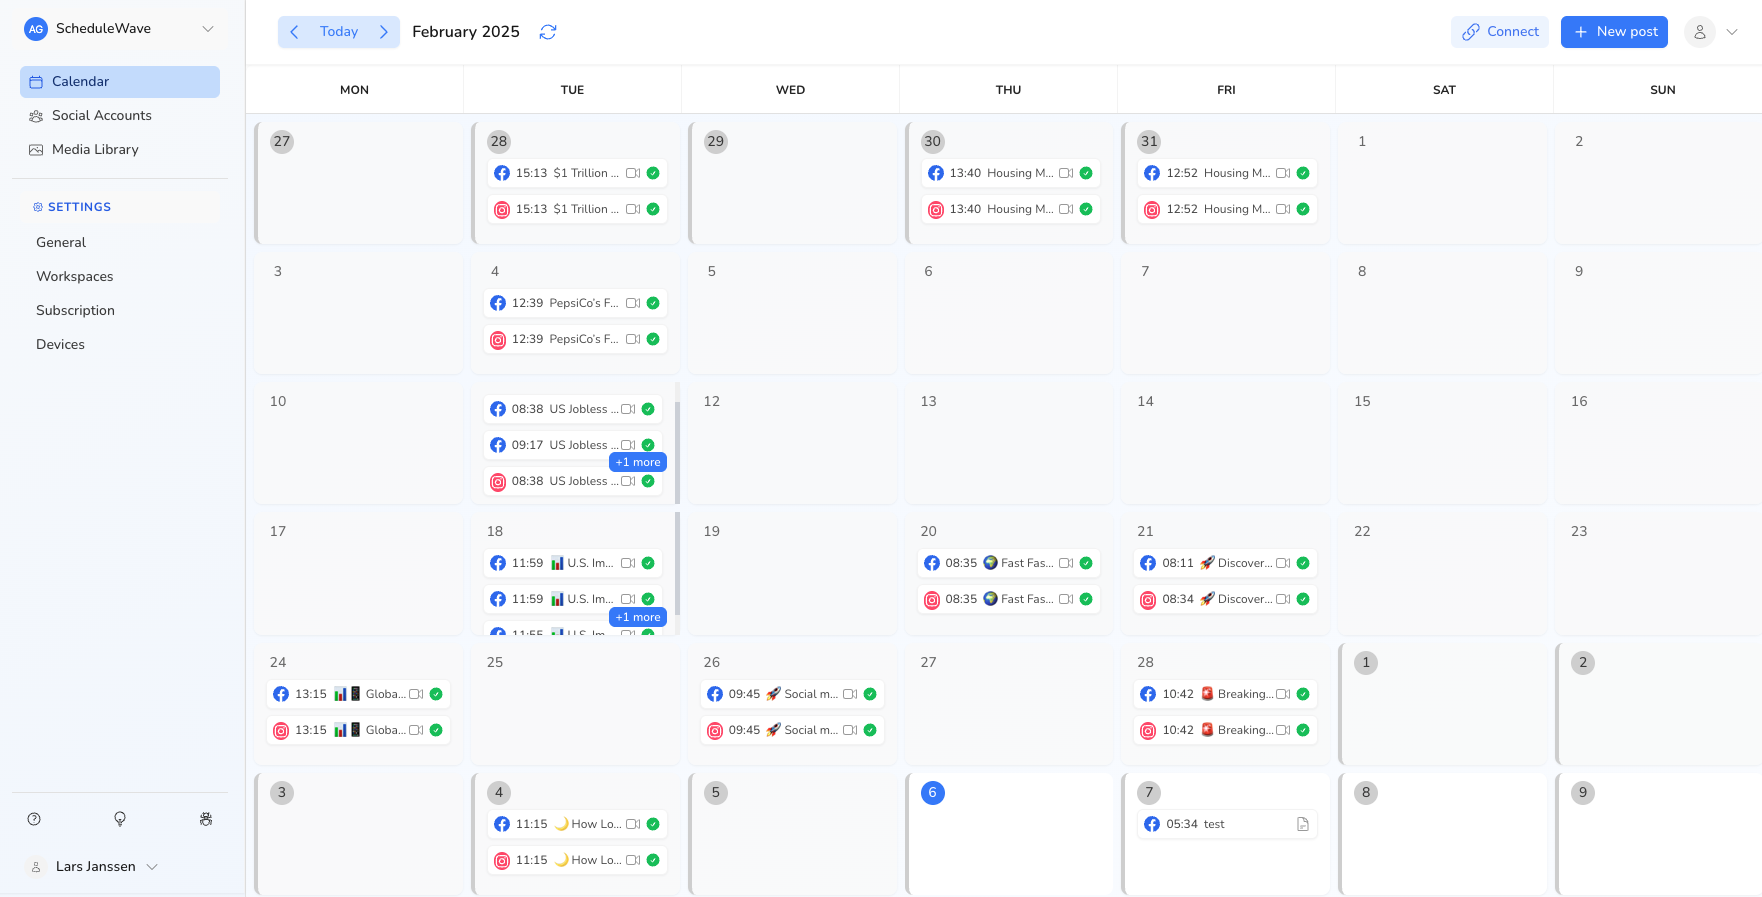Viewport: 1762px width, 897px height.
Task: Click the lightbulb ideas icon
Action: pyautogui.click(x=120, y=819)
